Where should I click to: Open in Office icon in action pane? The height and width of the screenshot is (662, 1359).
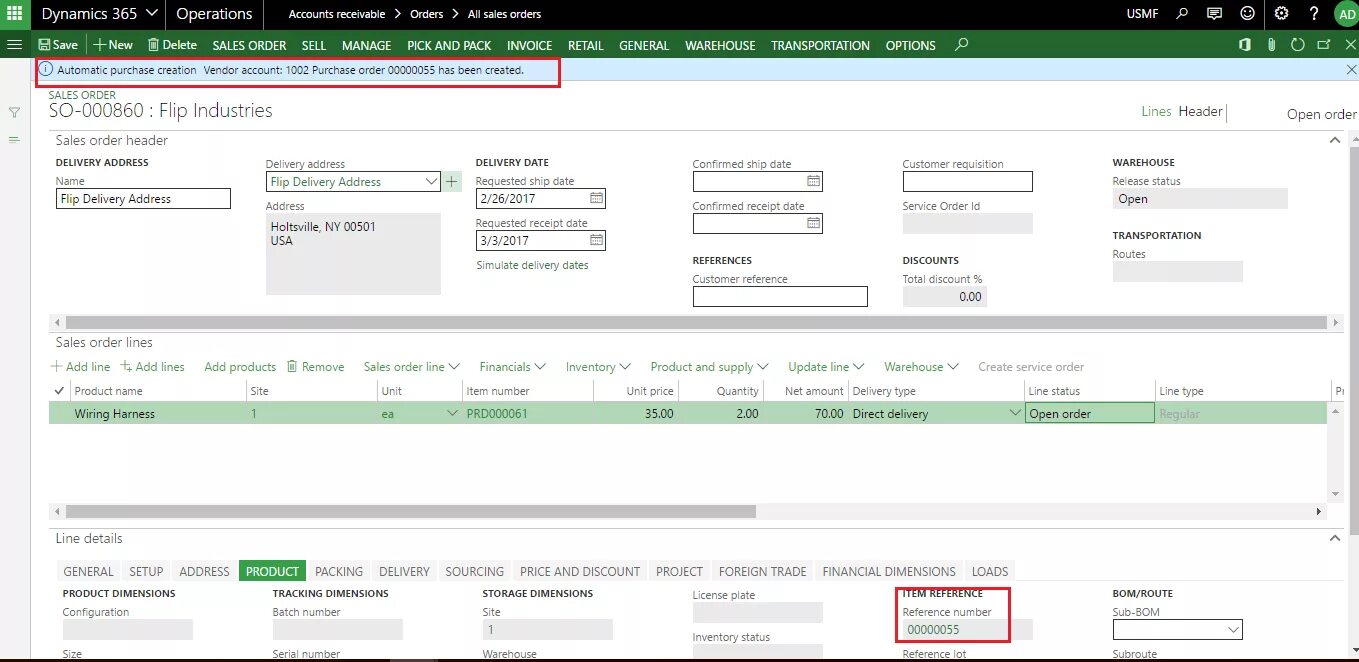[1245, 45]
